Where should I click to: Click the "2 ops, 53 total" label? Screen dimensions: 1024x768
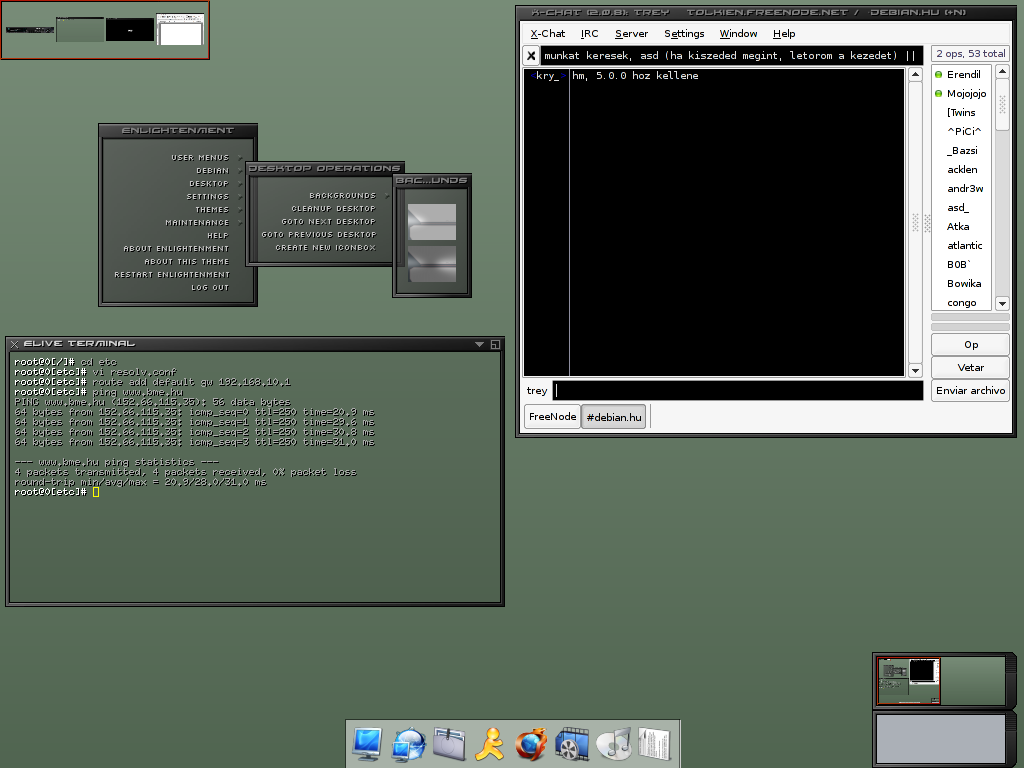970,54
